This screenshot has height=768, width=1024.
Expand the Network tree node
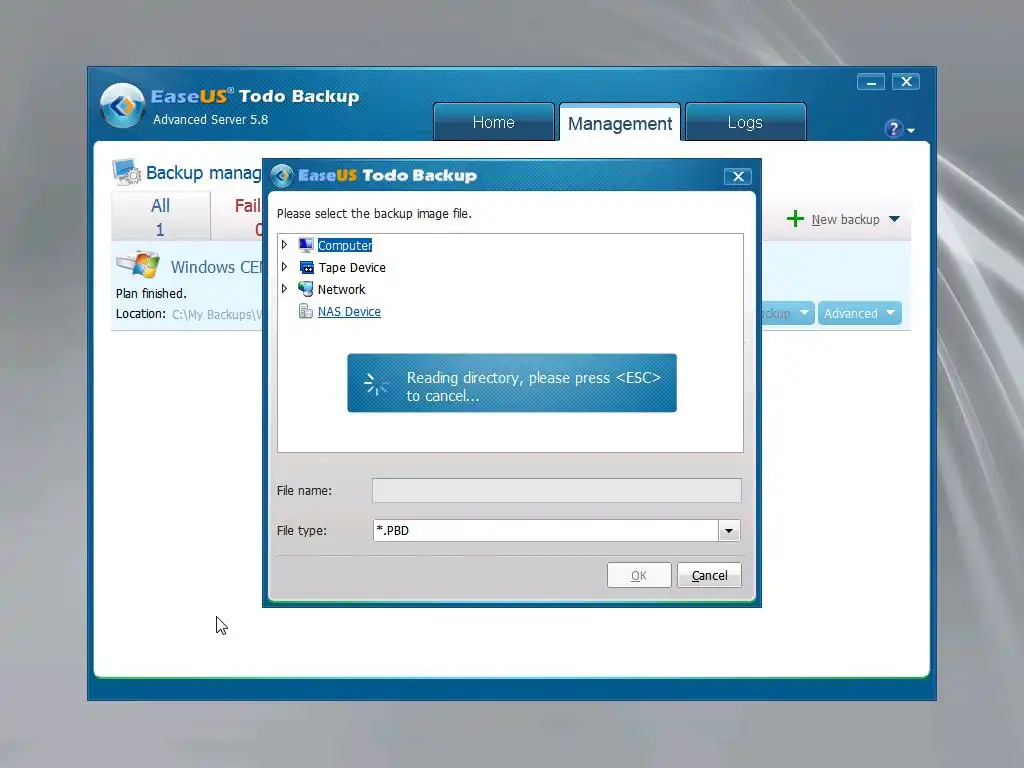(x=284, y=289)
